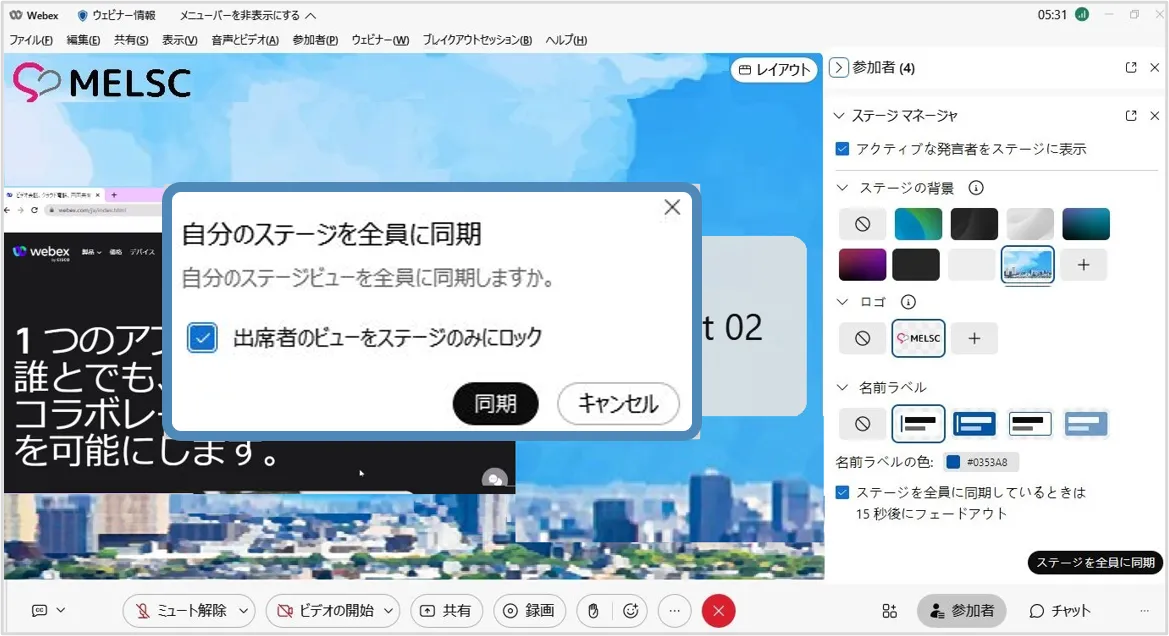Open the more options ellipsis in toolbar
The image size is (1169, 636).
tap(675, 611)
